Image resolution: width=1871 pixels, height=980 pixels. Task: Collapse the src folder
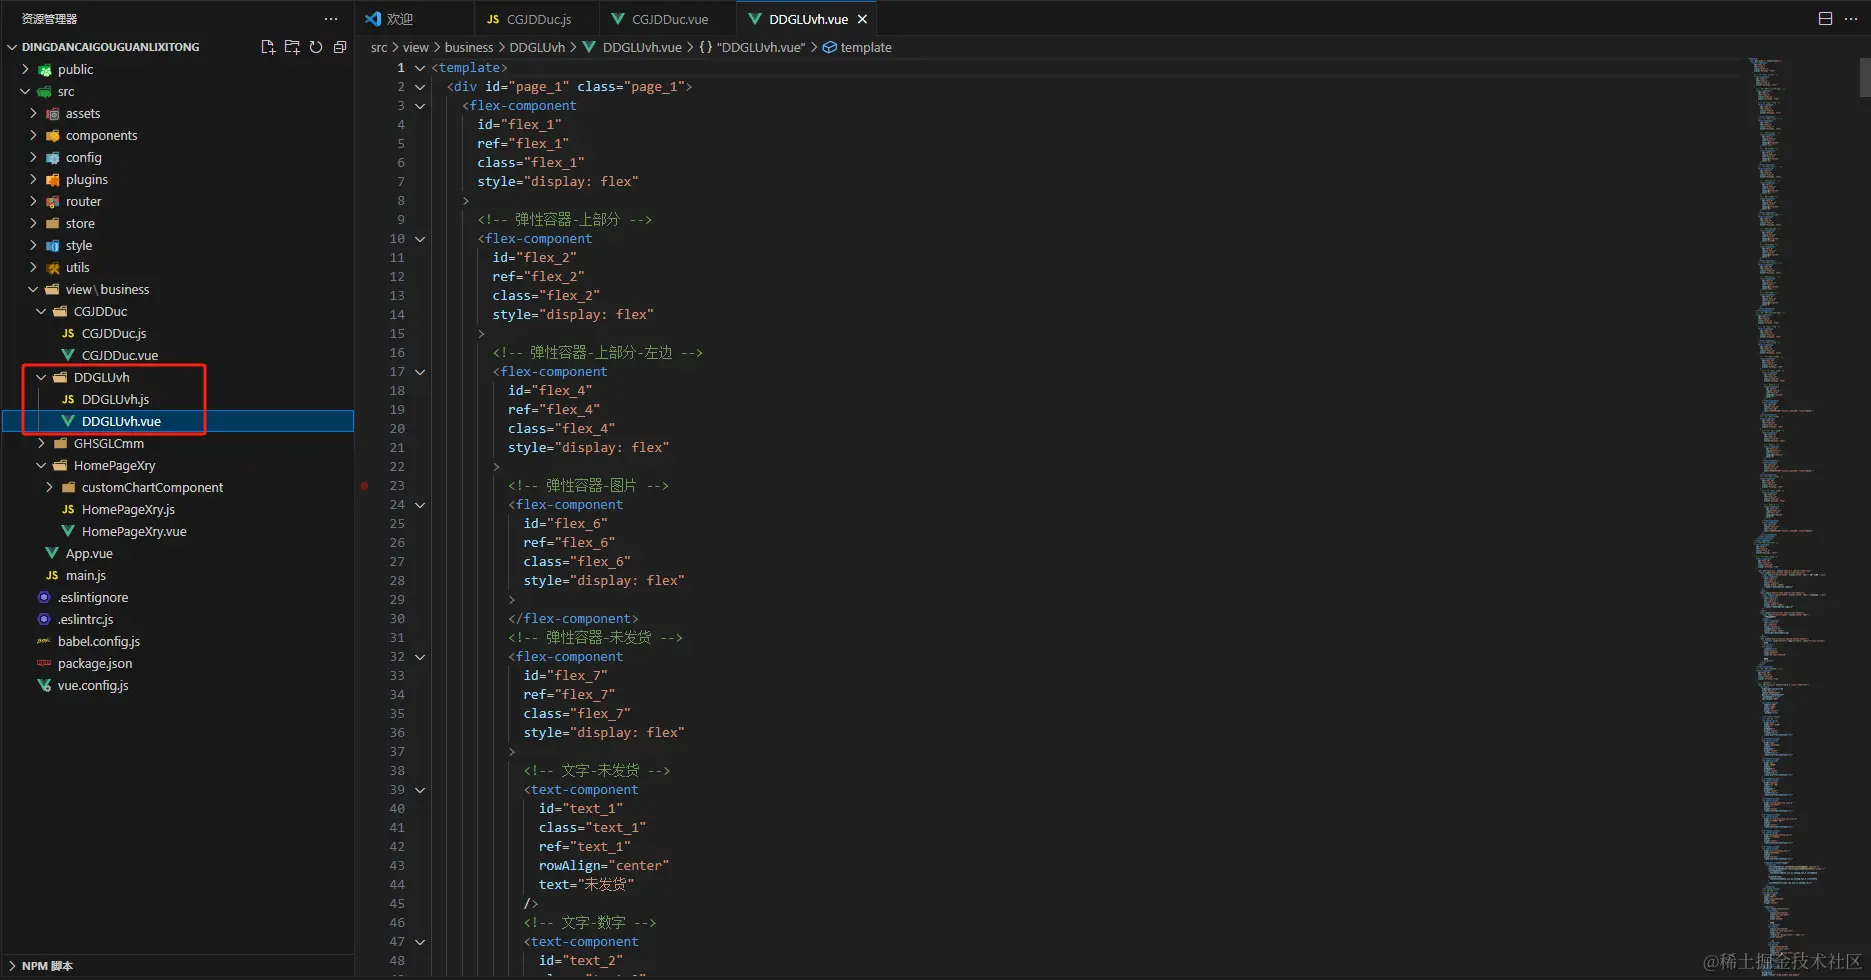[26, 91]
